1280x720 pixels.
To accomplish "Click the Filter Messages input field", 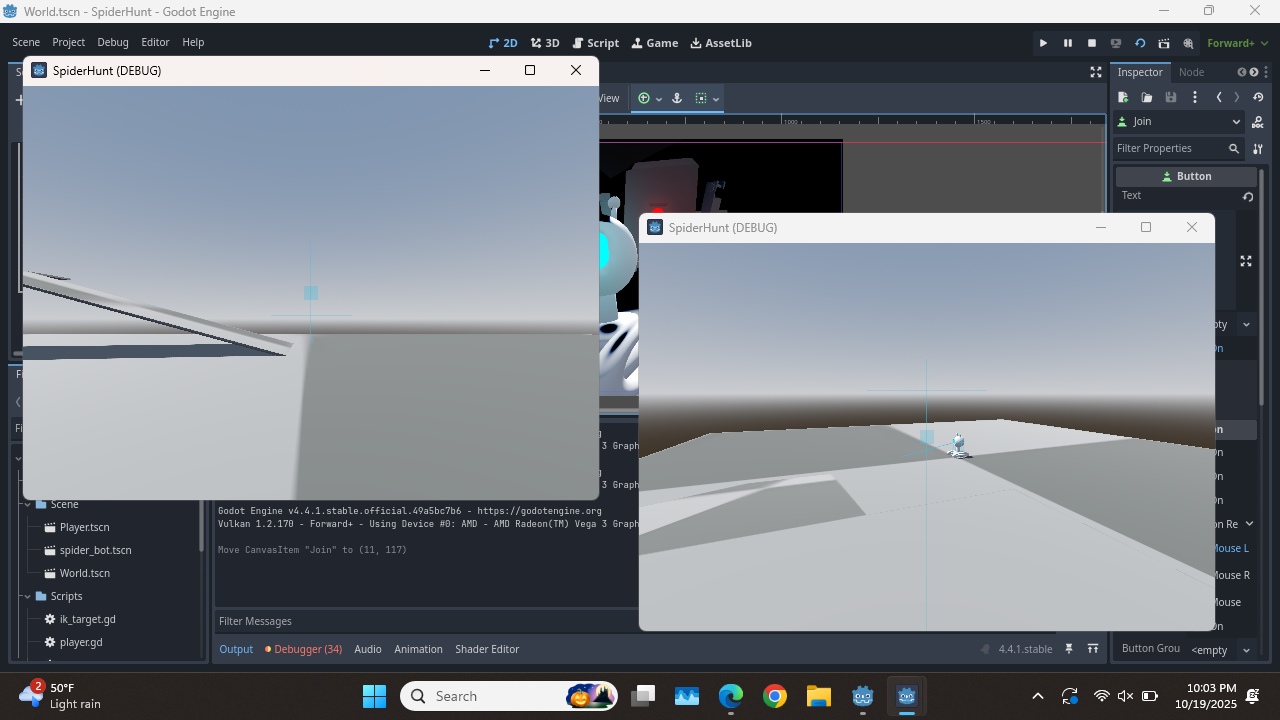I will pyautogui.click(x=427, y=621).
